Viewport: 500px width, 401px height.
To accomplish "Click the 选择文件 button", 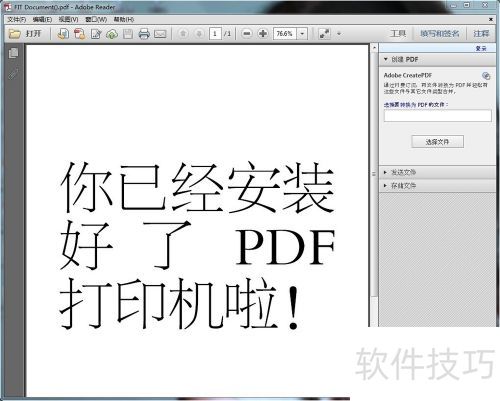I will click(x=437, y=142).
